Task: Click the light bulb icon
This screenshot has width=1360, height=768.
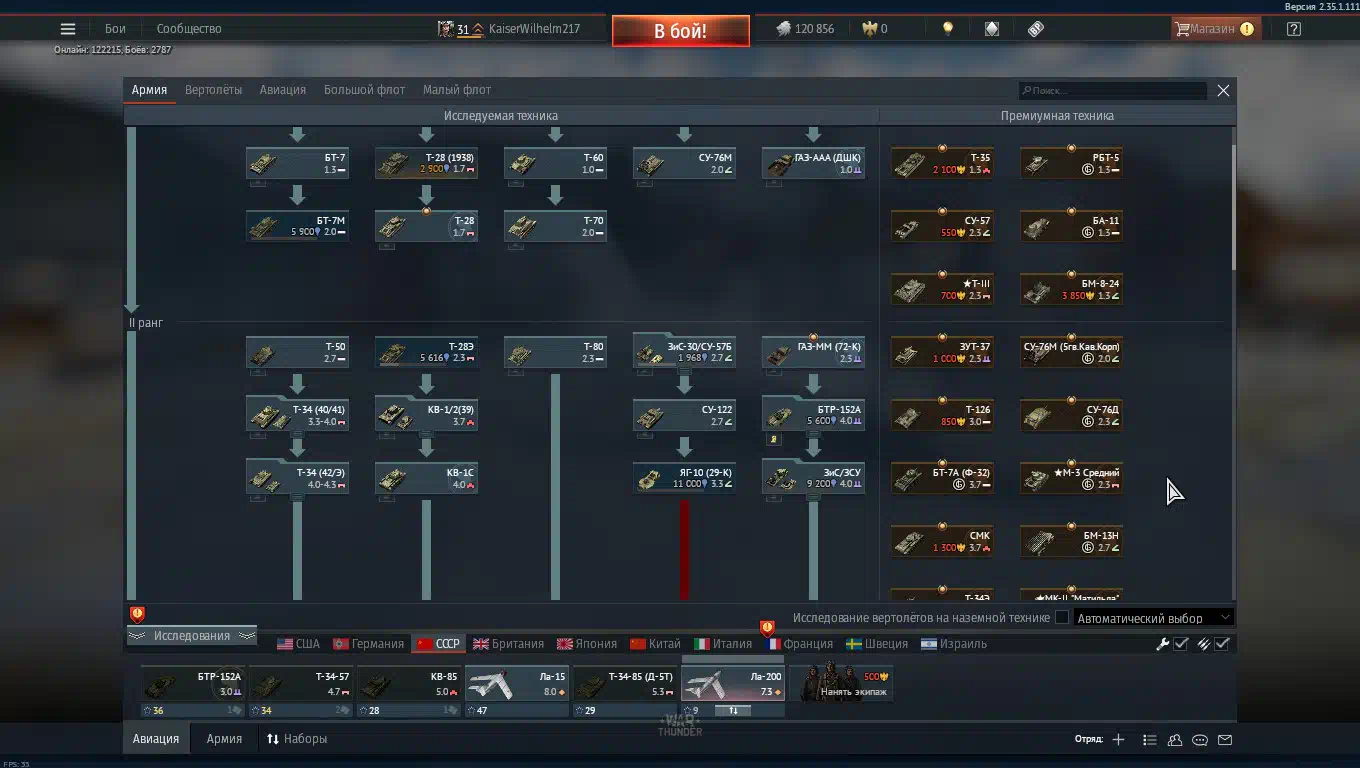Action: coord(948,29)
